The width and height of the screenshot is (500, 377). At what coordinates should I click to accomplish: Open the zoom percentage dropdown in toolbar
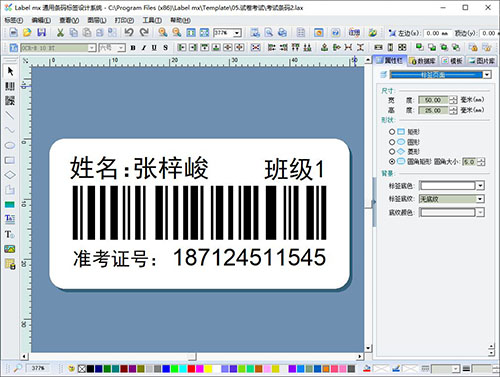click(237, 33)
